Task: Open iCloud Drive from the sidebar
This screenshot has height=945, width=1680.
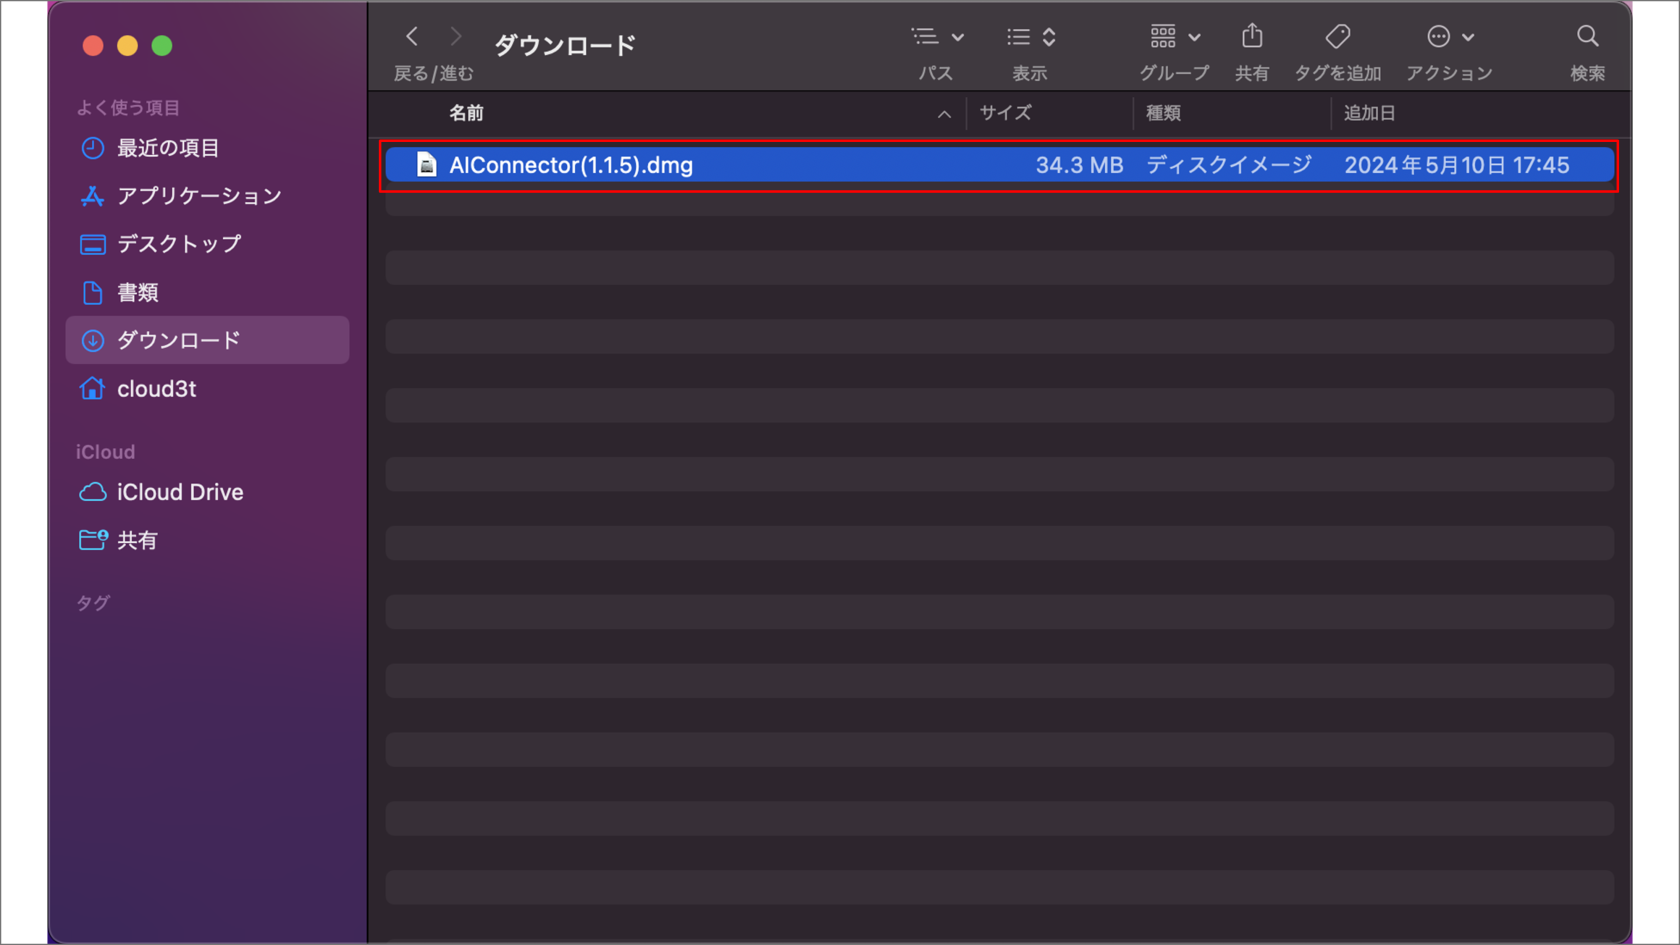Action: [179, 491]
